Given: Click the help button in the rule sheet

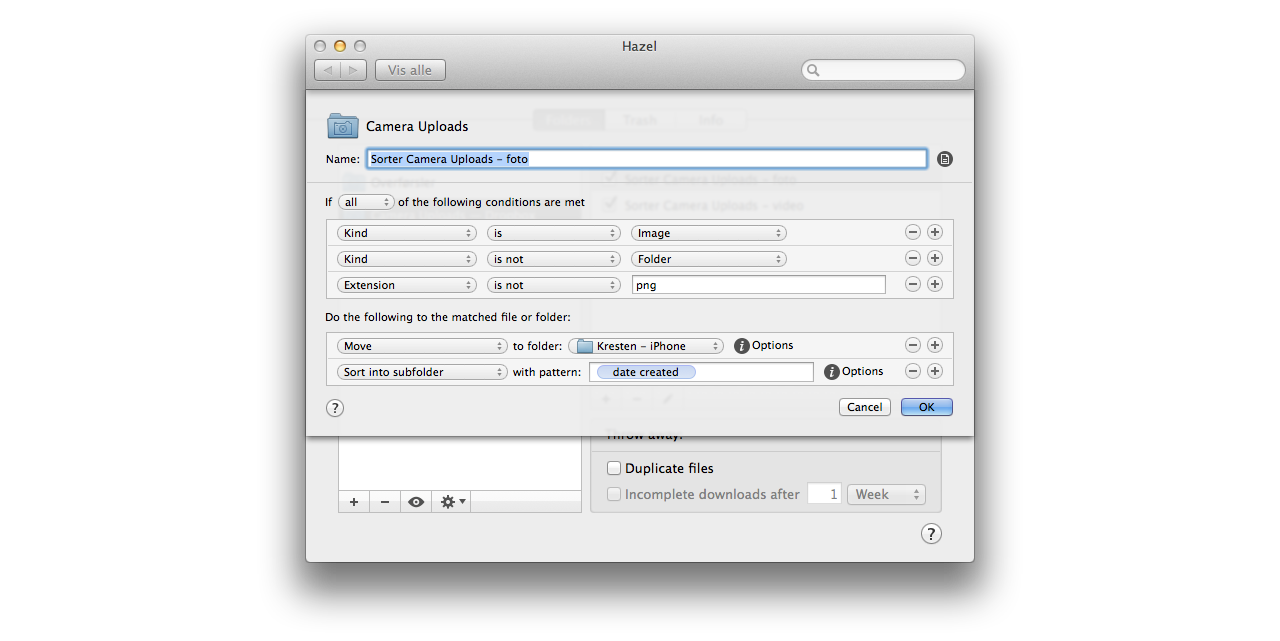Looking at the screenshot, I should pyautogui.click(x=335, y=408).
